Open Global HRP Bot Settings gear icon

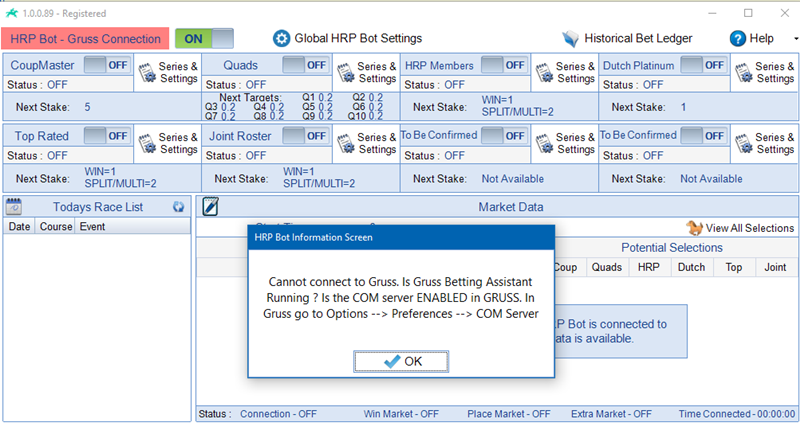point(281,38)
